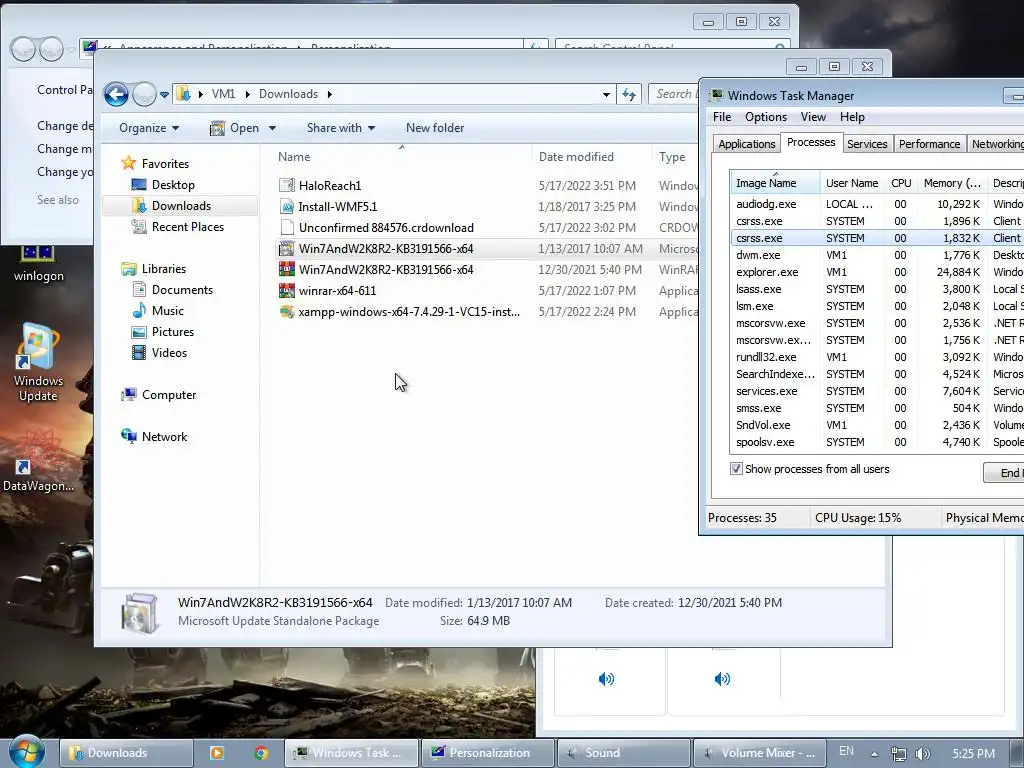
Task: Switch to Personalization taskbar window
Action: pos(488,753)
